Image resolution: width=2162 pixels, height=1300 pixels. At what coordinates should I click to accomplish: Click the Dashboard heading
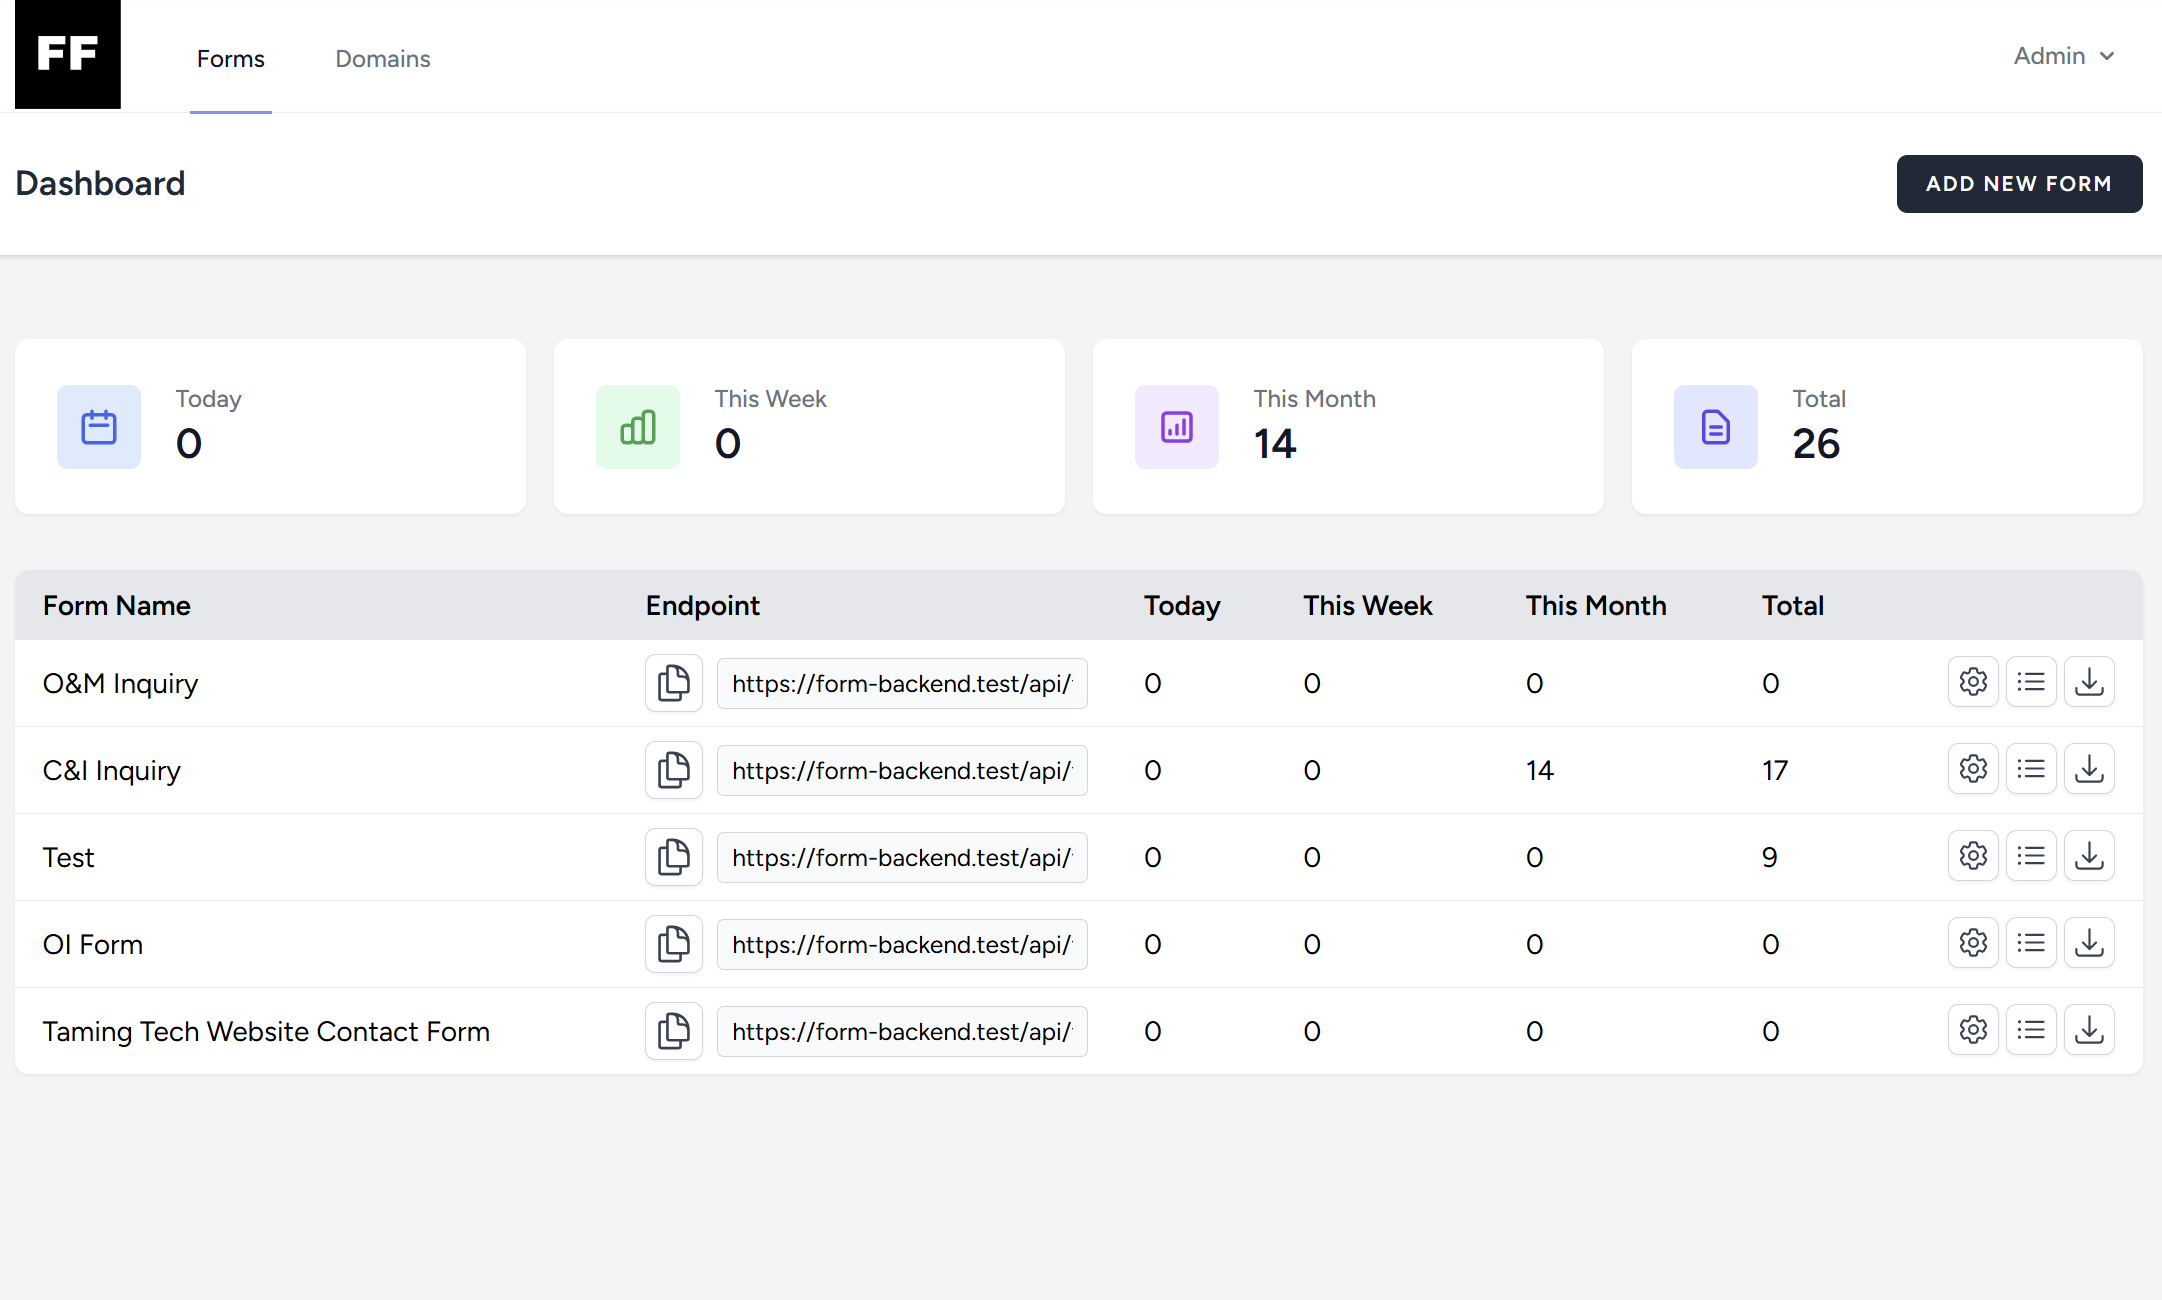coord(100,183)
